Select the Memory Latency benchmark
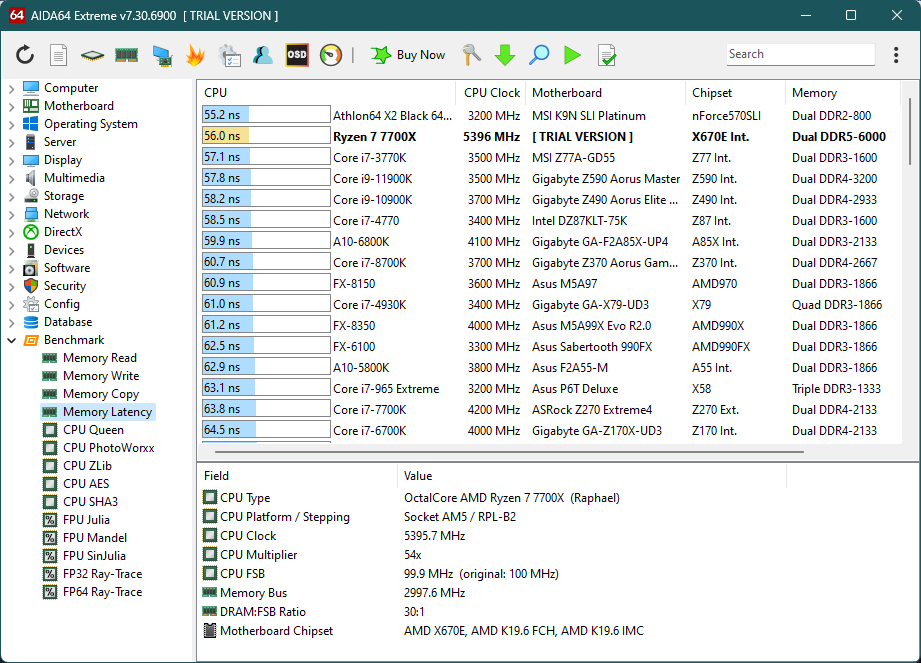The height and width of the screenshot is (663, 921). tap(107, 412)
